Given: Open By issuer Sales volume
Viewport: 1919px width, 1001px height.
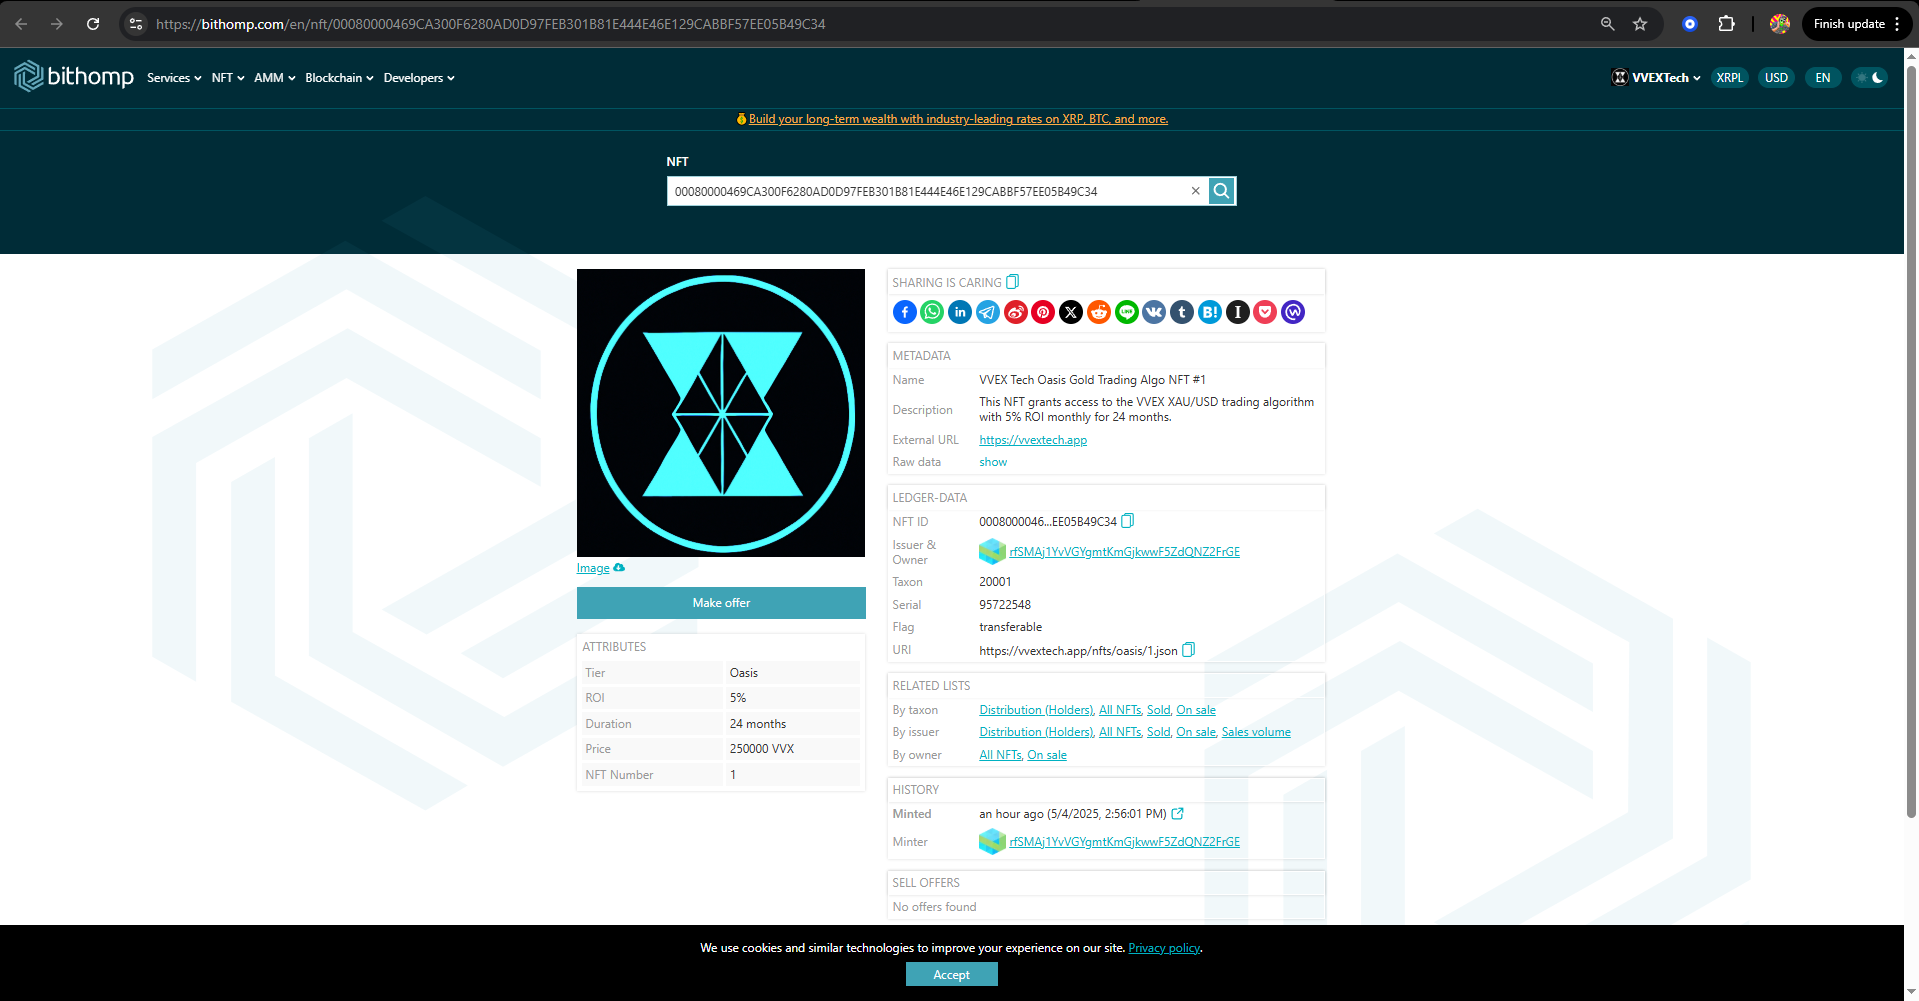Looking at the screenshot, I should [1256, 732].
